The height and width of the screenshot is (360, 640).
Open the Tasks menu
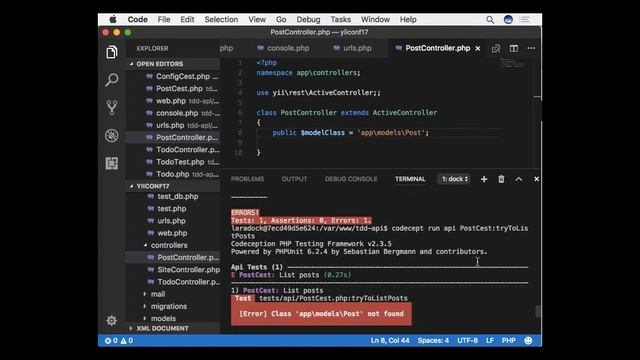340,19
